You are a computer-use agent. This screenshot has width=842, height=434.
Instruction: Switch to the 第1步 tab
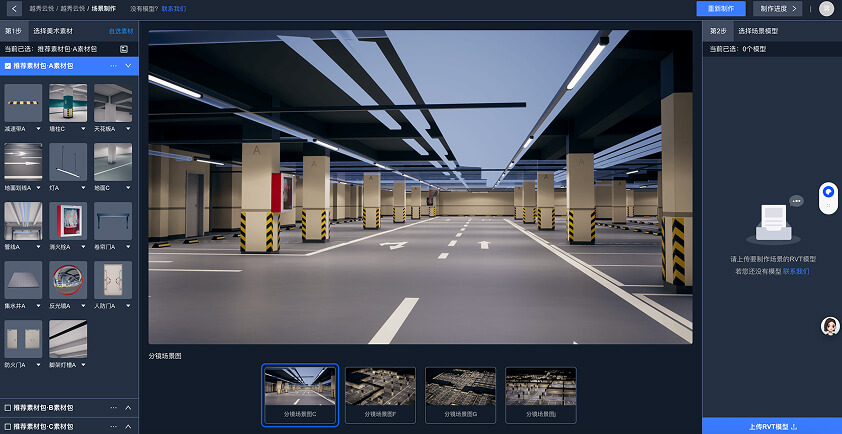[x=13, y=31]
